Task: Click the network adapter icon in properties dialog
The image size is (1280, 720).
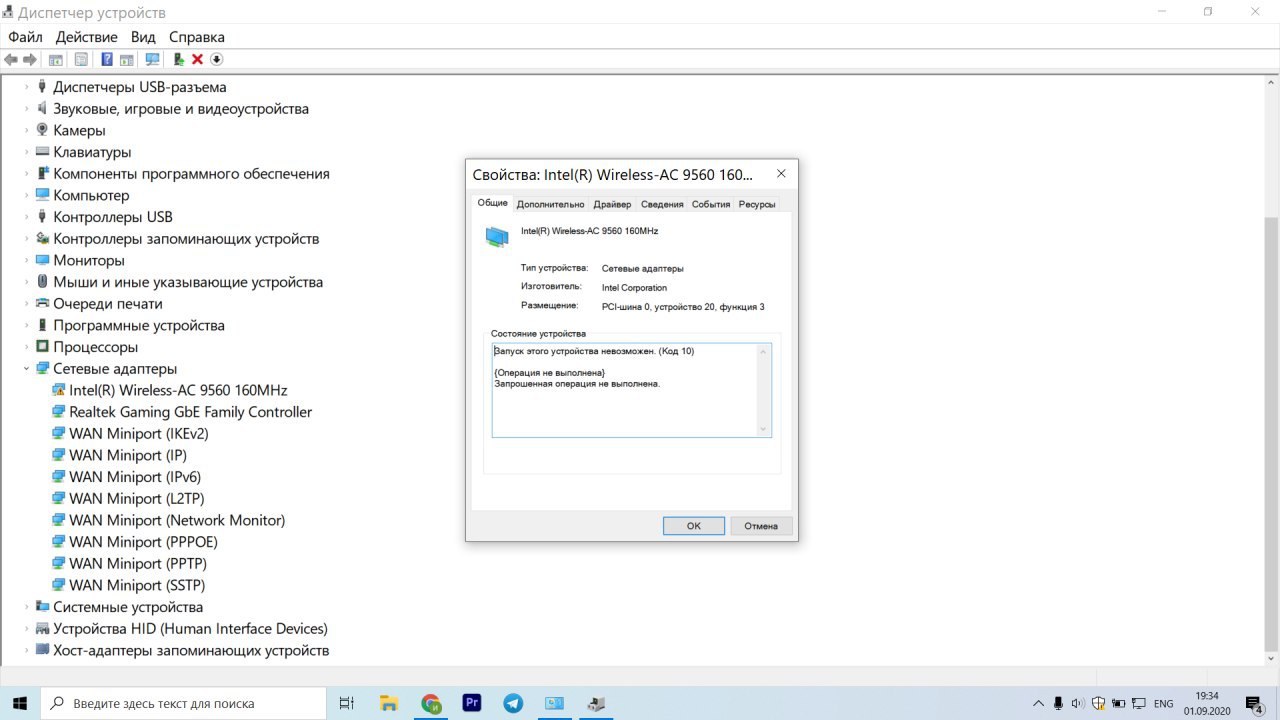Action: point(497,236)
